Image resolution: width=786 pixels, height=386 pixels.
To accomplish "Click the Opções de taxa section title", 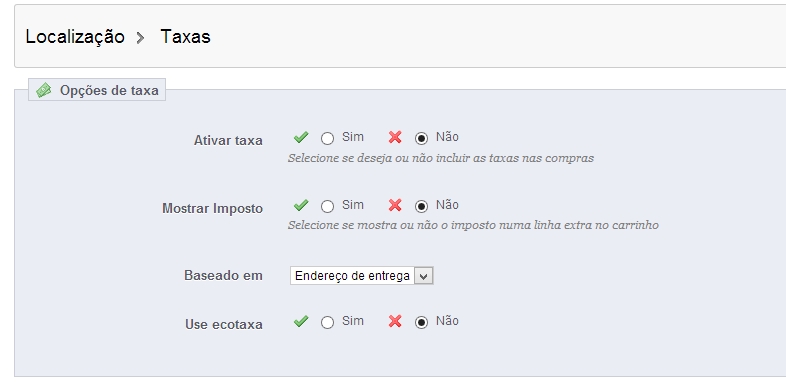I will pos(109,90).
